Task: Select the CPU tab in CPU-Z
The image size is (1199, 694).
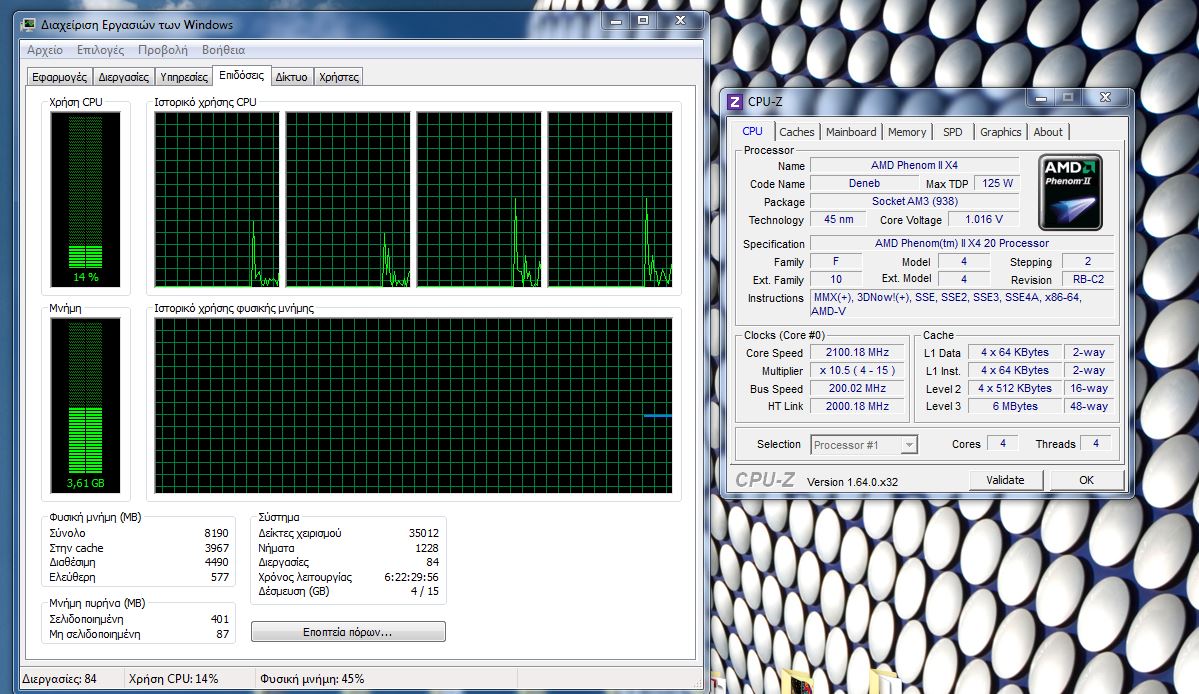Action: click(752, 131)
